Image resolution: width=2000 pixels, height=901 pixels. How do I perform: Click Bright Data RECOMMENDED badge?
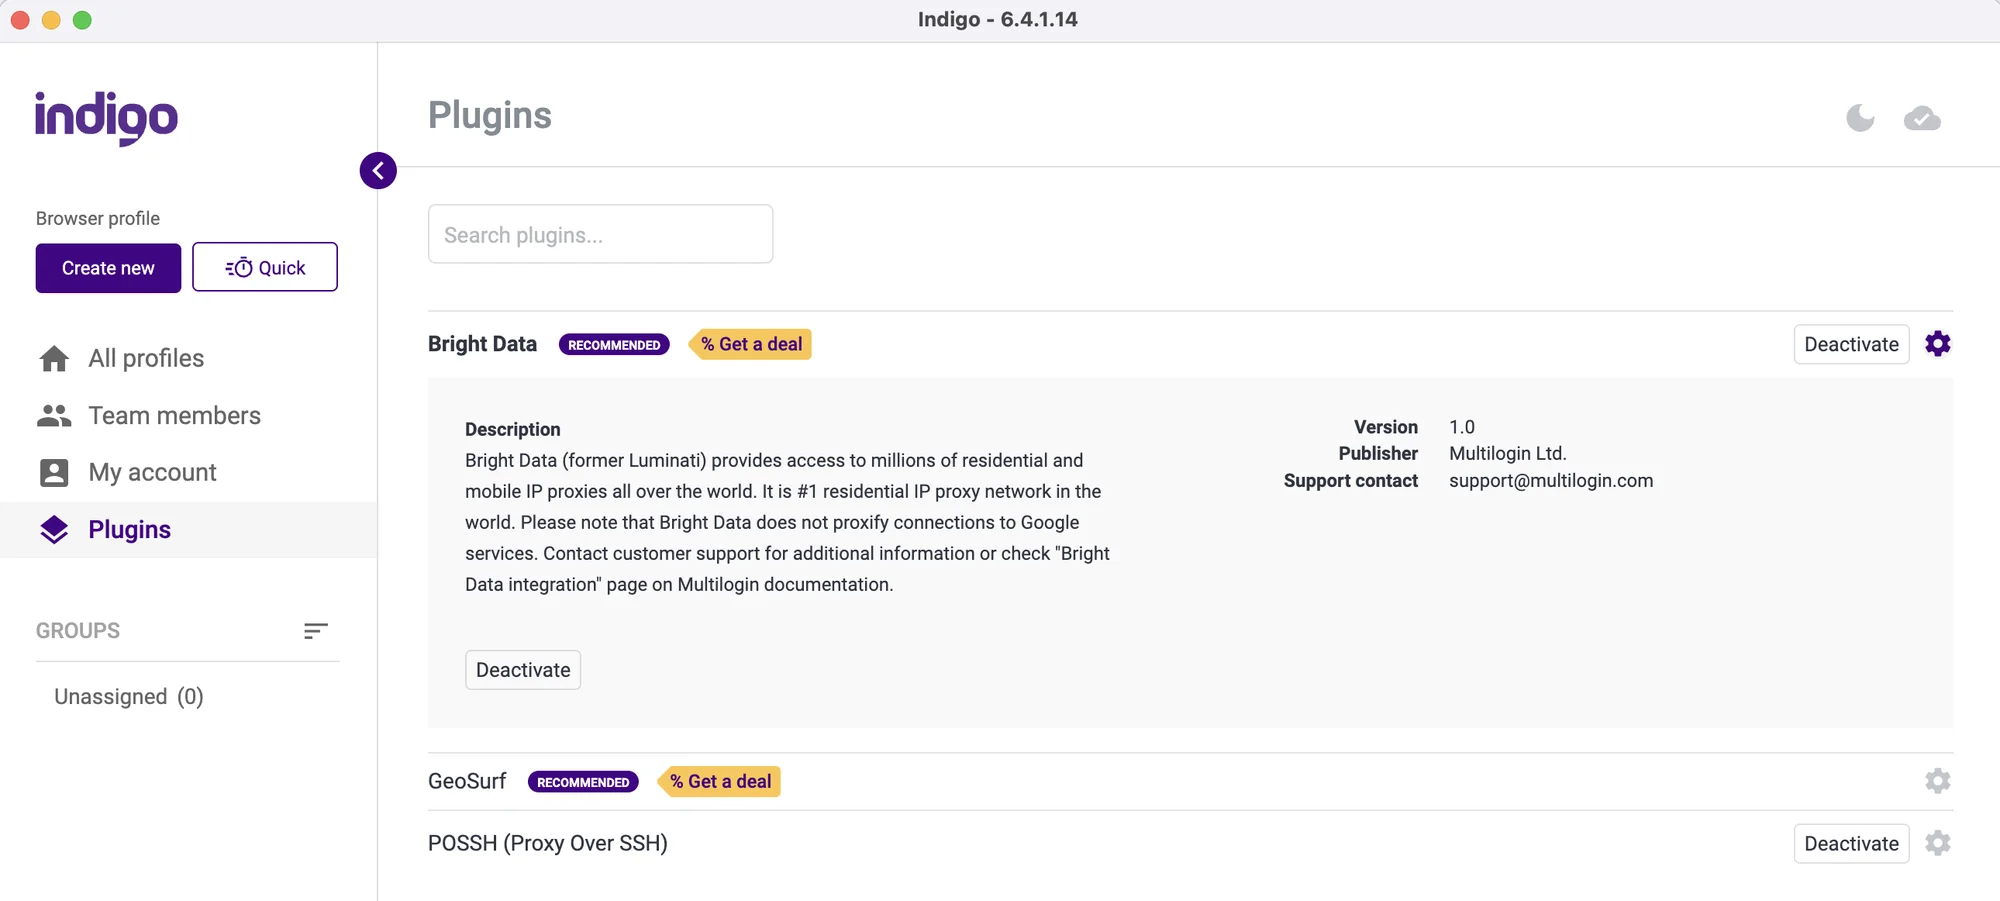[614, 345]
